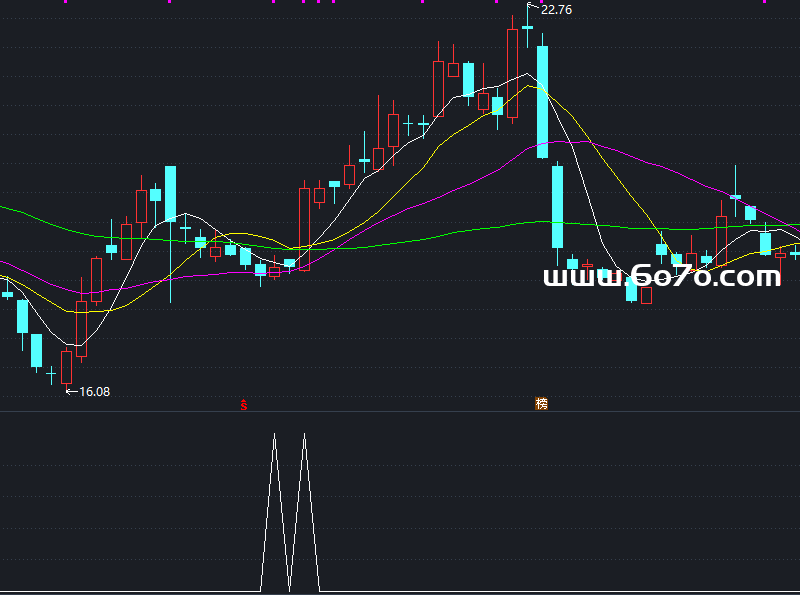
Task: Select the 22.76 high price label
Action: pos(556,11)
